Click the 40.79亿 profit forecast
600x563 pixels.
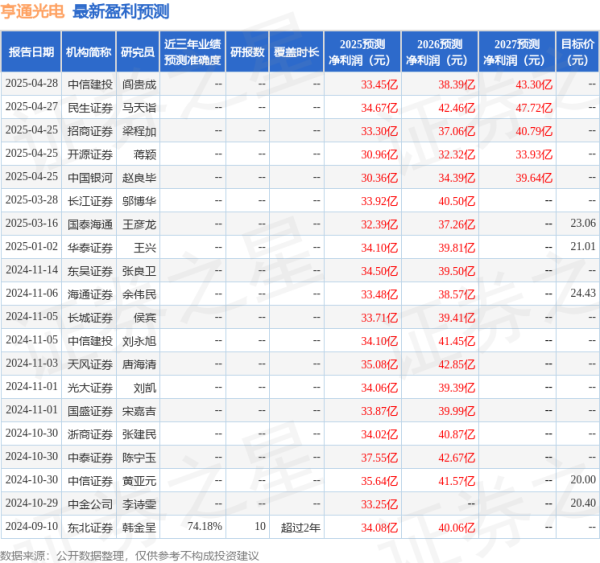tap(534, 131)
